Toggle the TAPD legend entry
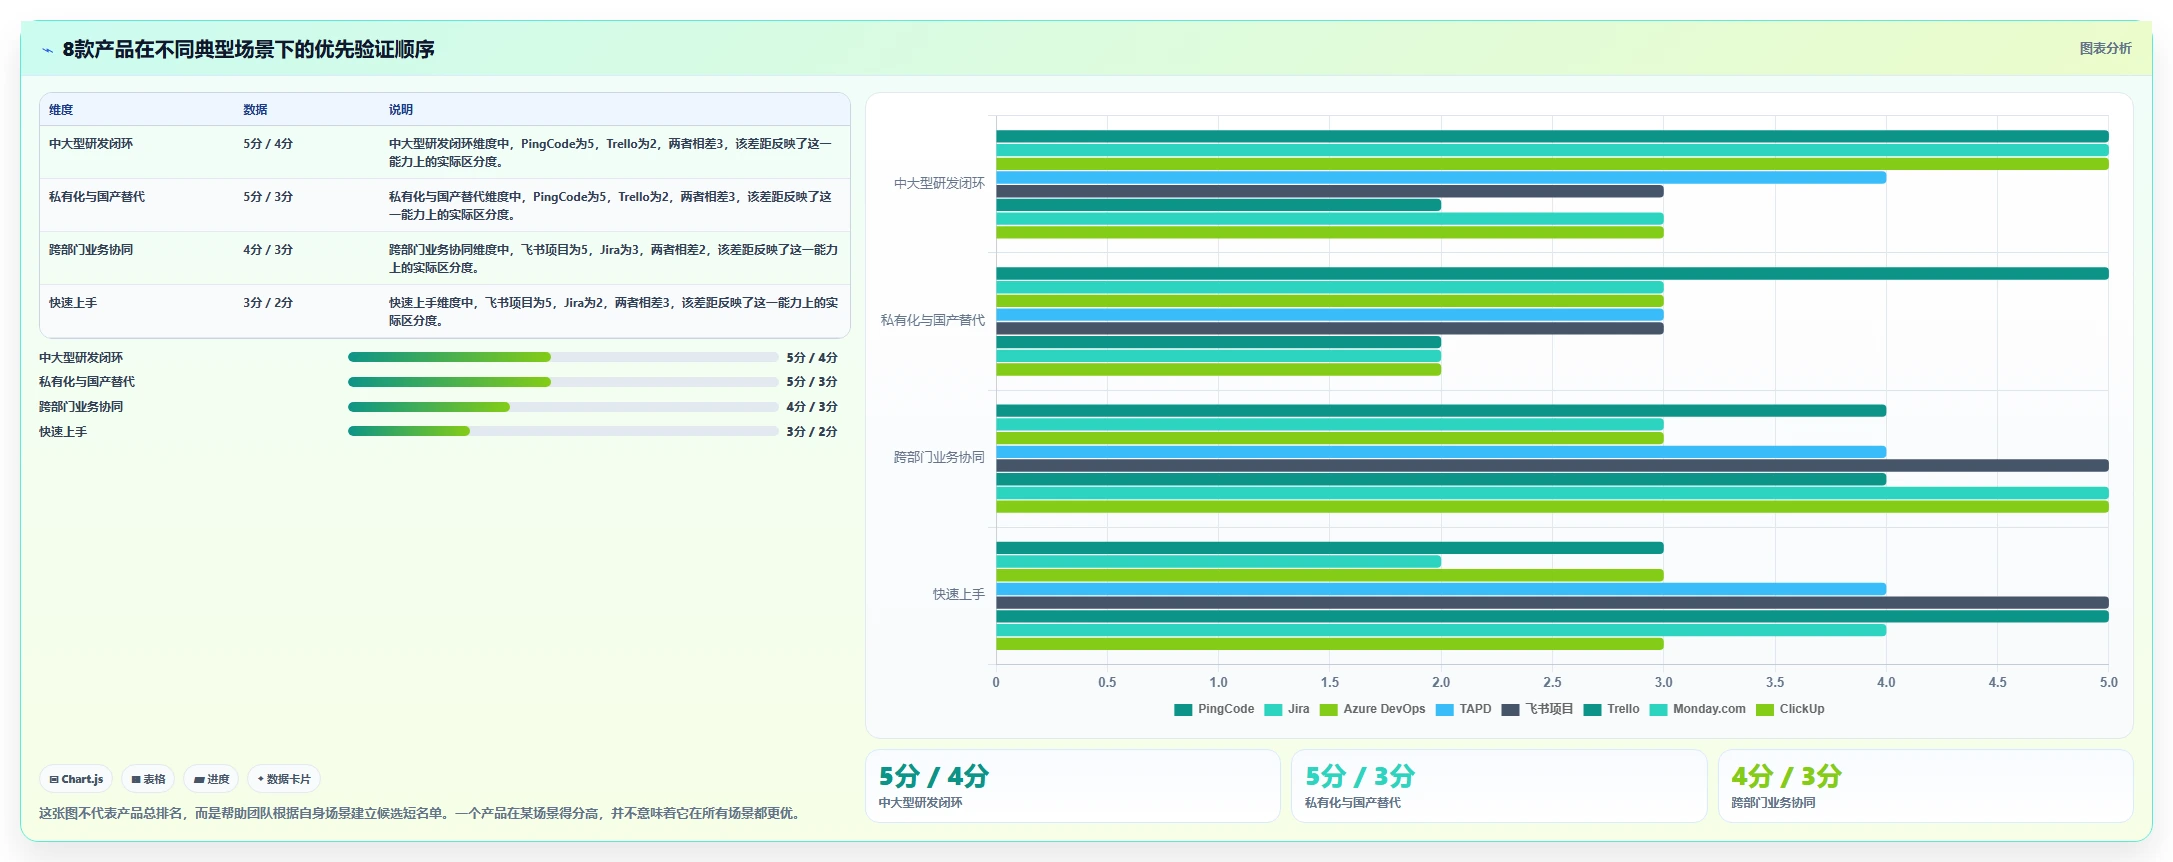The width and height of the screenshot is (2173, 862). pyautogui.click(x=1463, y=709)
